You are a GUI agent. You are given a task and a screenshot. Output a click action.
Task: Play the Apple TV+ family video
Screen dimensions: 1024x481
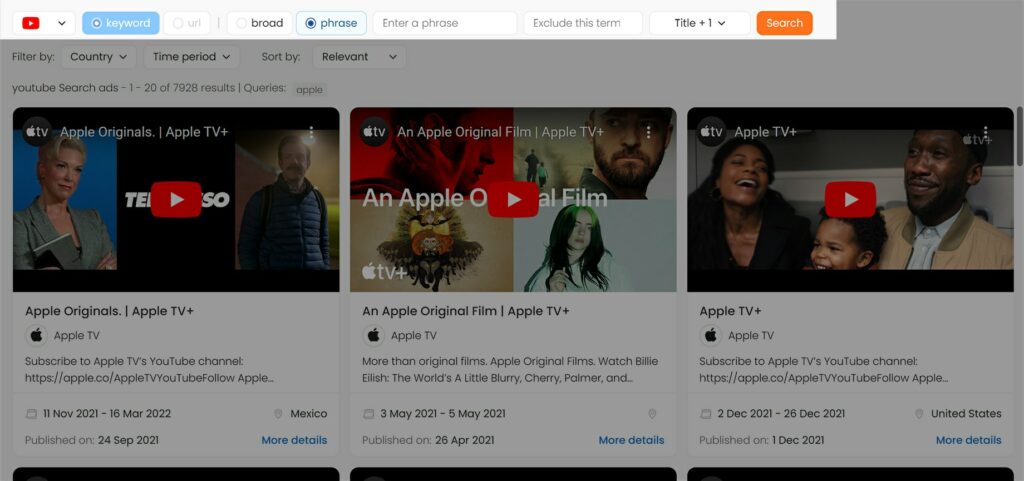click(850, 199)
